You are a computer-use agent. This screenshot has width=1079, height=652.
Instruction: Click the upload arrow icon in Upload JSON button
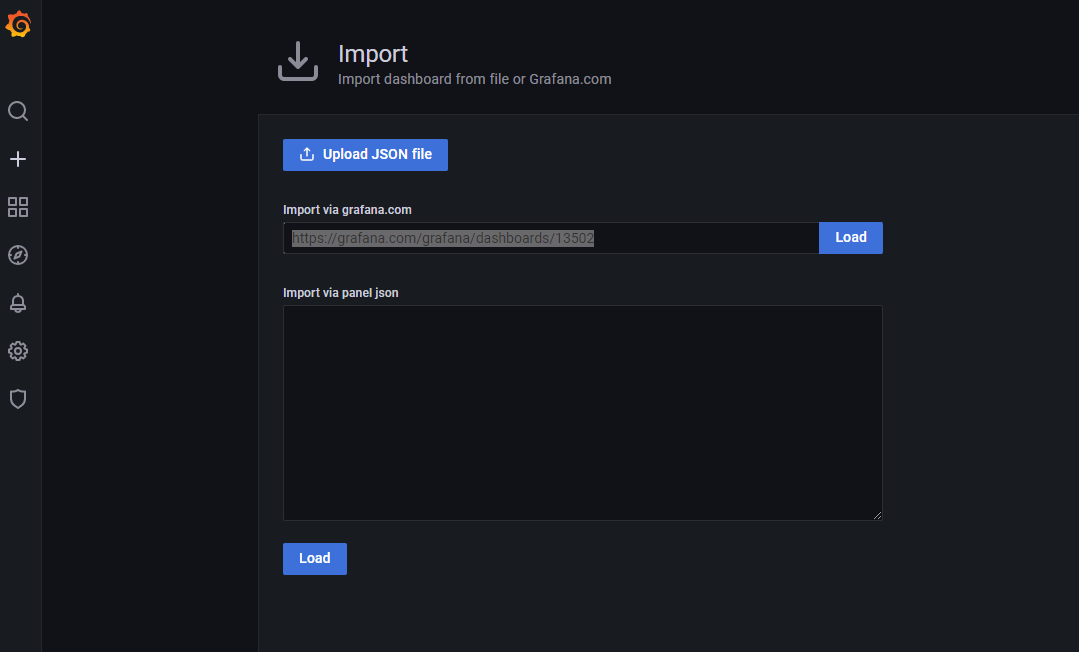(307, 155)
